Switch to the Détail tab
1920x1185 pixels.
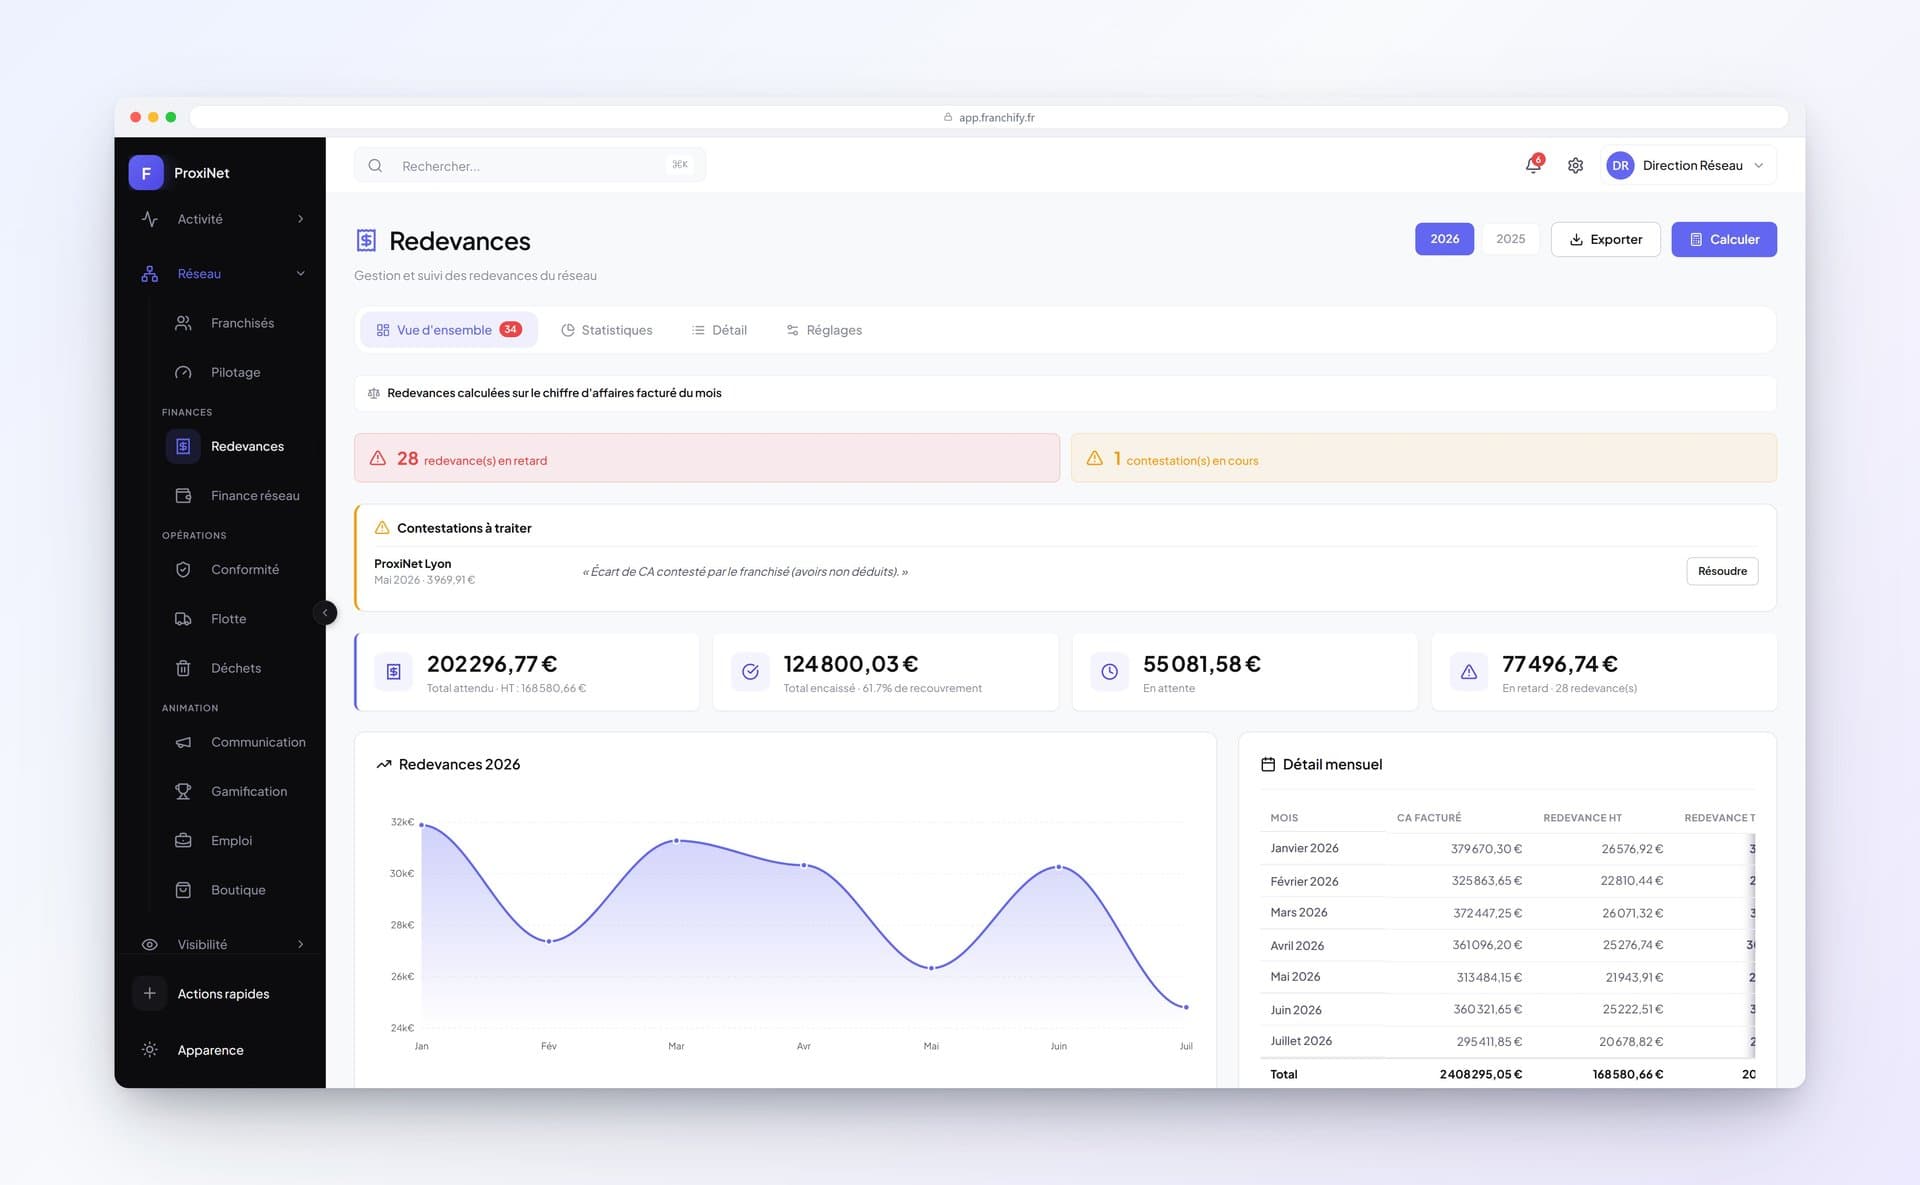point(719,330)
